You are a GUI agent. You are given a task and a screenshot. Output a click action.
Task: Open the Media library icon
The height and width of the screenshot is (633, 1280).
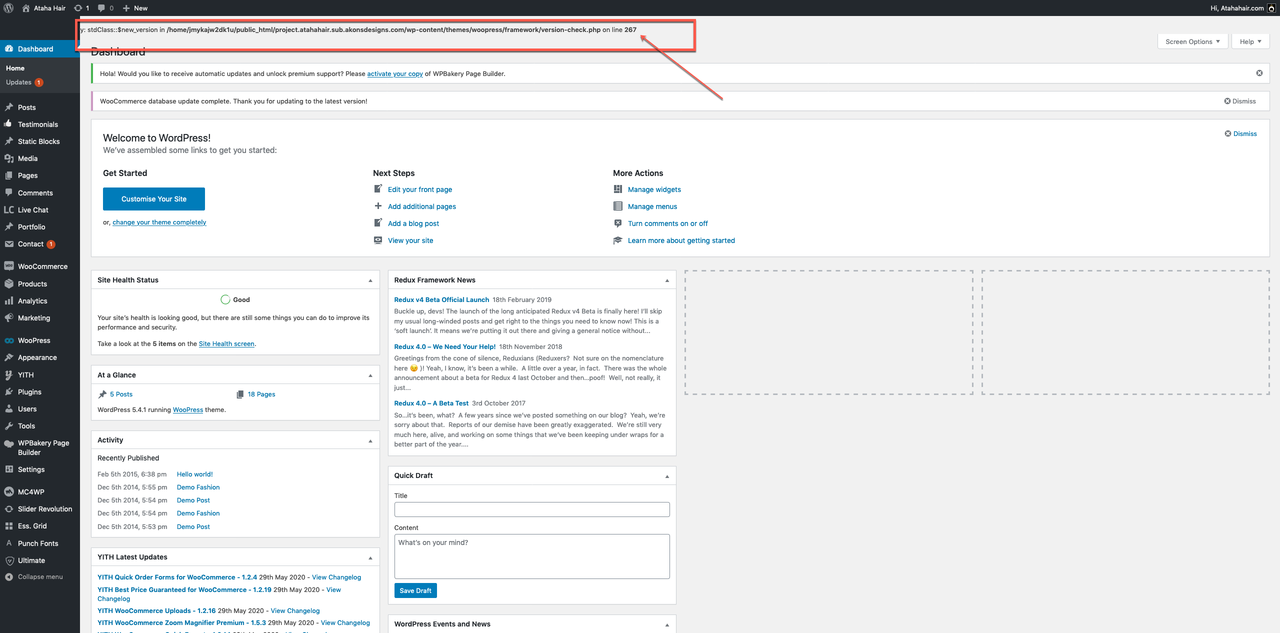(x=9, y=158)
